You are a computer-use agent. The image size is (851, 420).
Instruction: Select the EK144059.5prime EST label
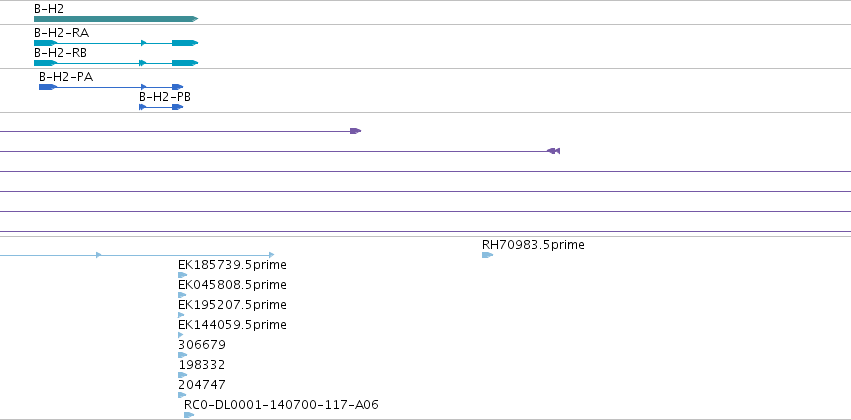[x=232, y=324]
